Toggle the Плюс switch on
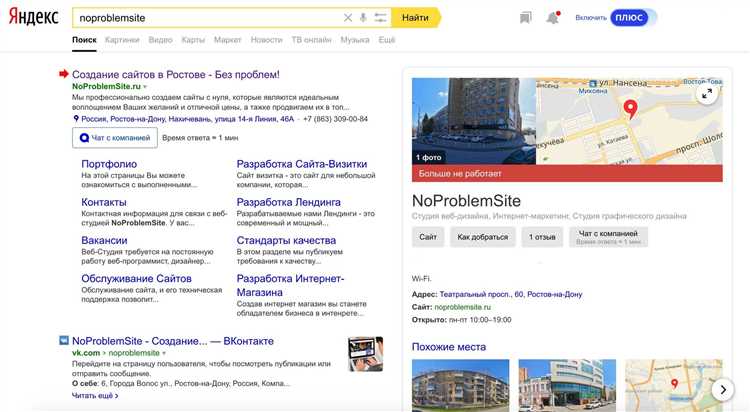 pyautogui.click(x=632, y=18)
